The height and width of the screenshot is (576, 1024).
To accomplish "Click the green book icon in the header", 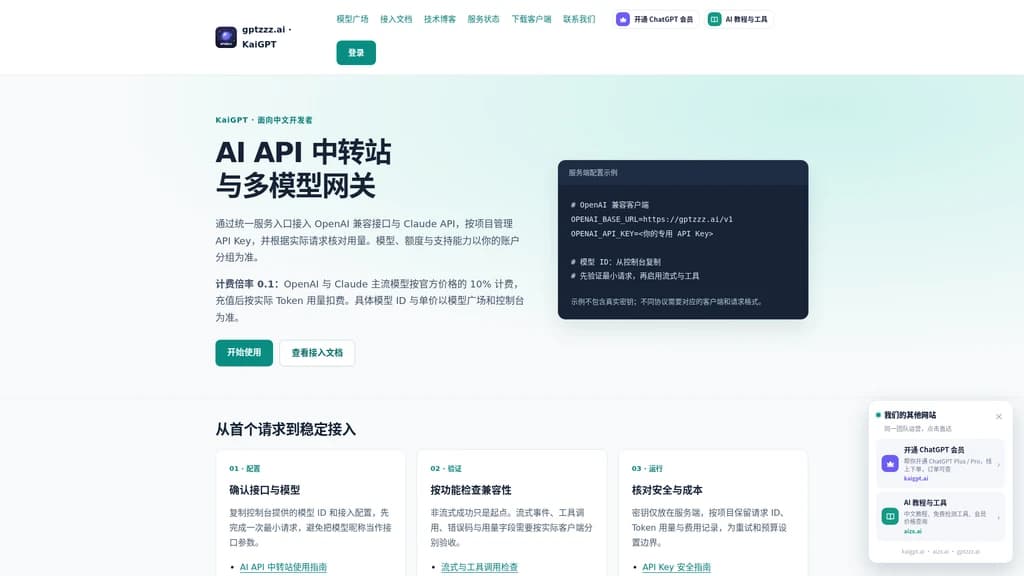I will coord(714,20).
